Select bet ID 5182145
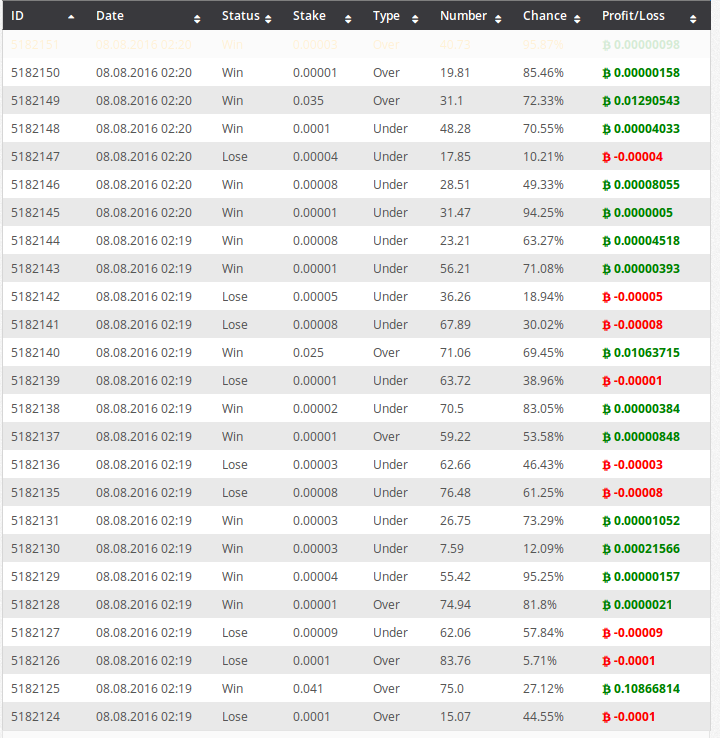Image resolution: width=720 pixels, height=738 pixels. click(x=35, y=213)
